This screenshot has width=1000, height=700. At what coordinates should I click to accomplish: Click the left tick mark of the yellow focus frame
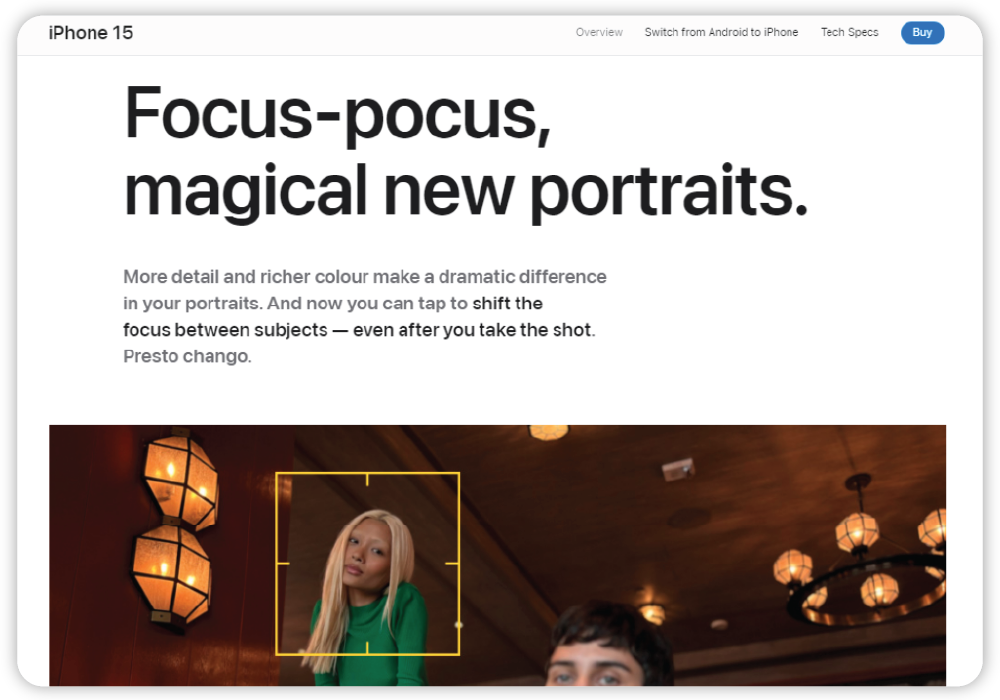(282, 563)
